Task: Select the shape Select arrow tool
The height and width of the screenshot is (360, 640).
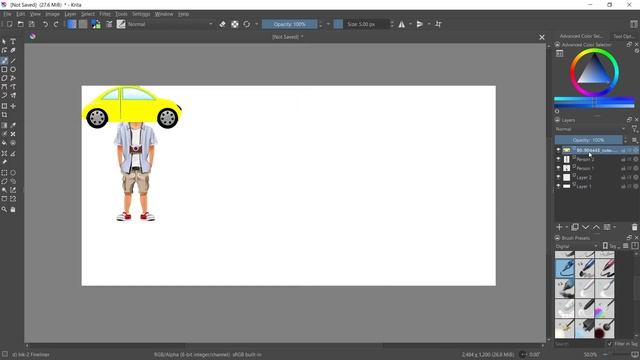Action: [x=4, y=42]
